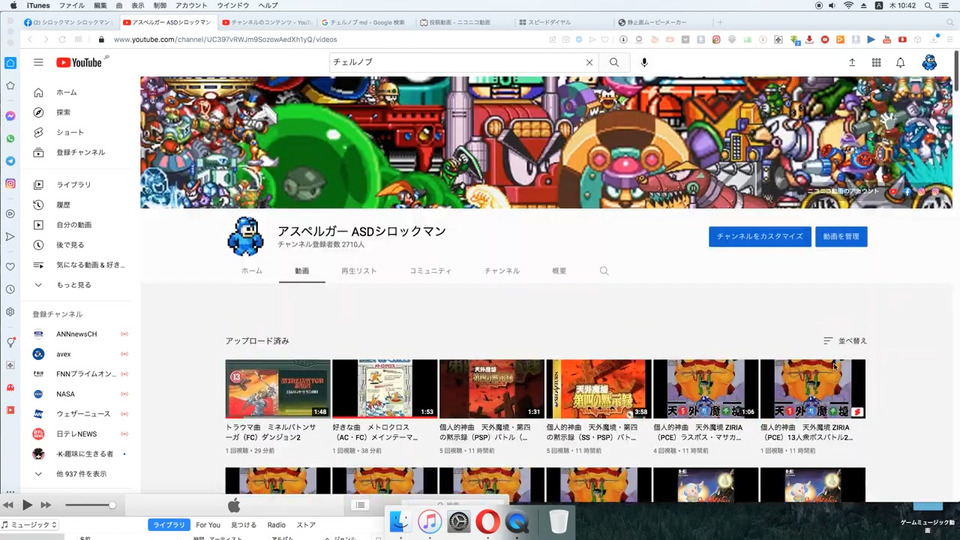Select チャンネルのコンテンツ browser tab
Screen dimensions: 960x540
click(x=266, y=22)
